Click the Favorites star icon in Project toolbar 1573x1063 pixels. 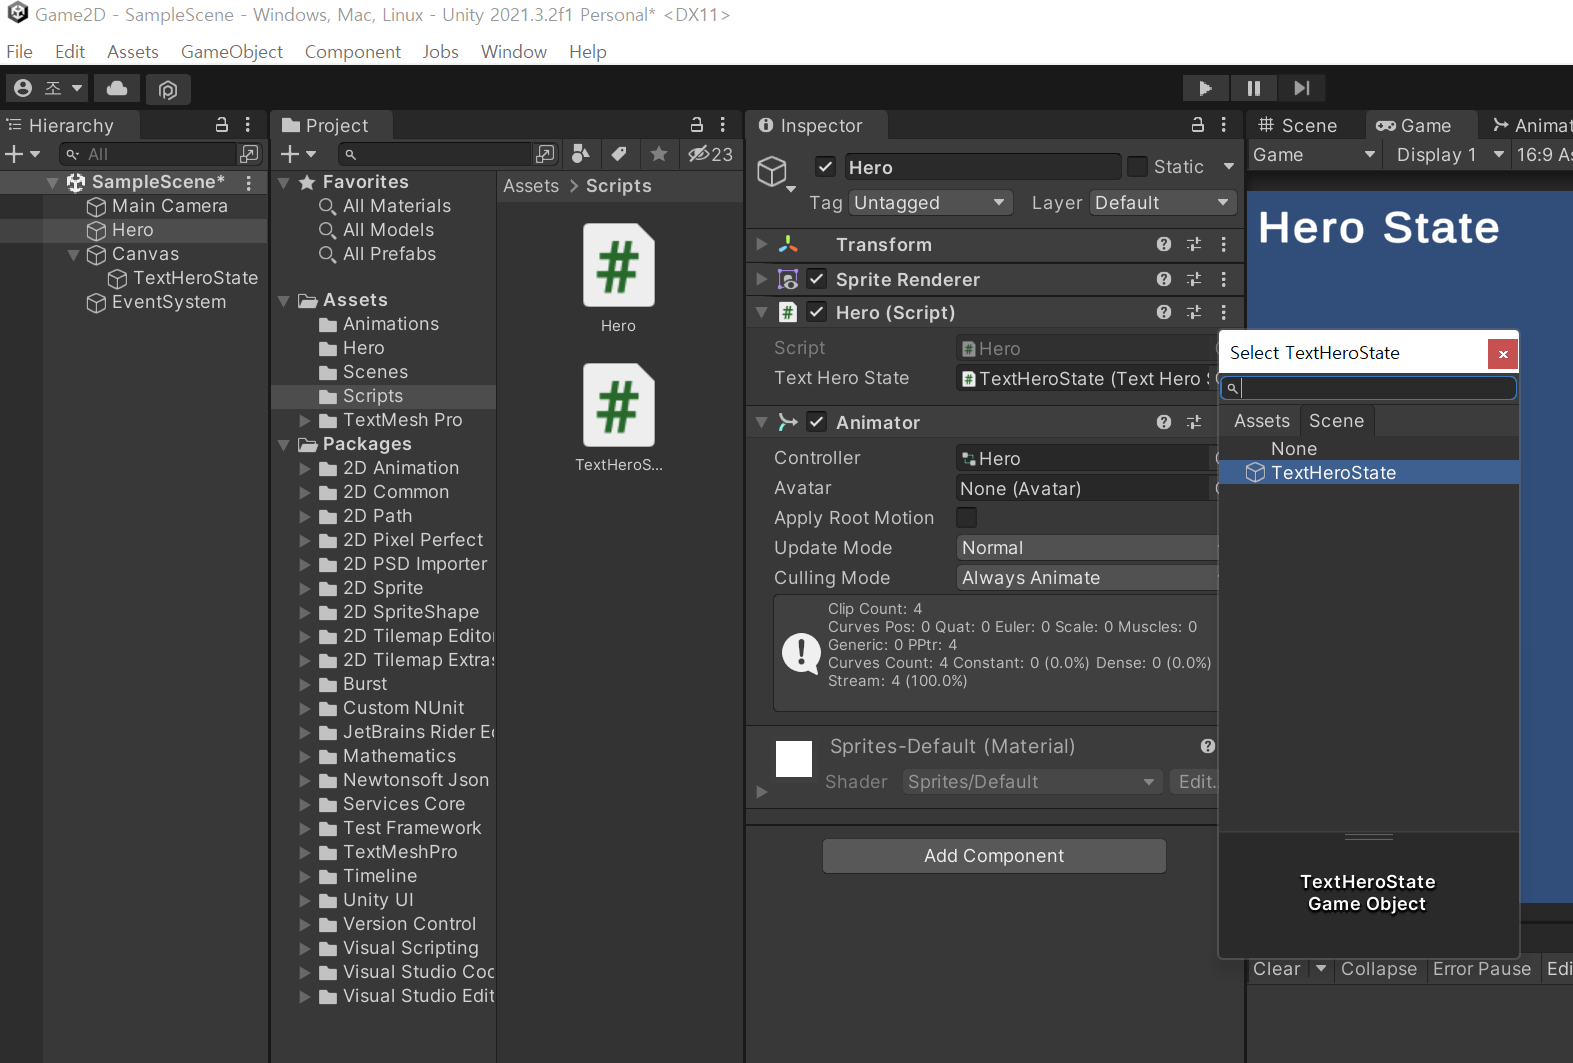point(658,153)
